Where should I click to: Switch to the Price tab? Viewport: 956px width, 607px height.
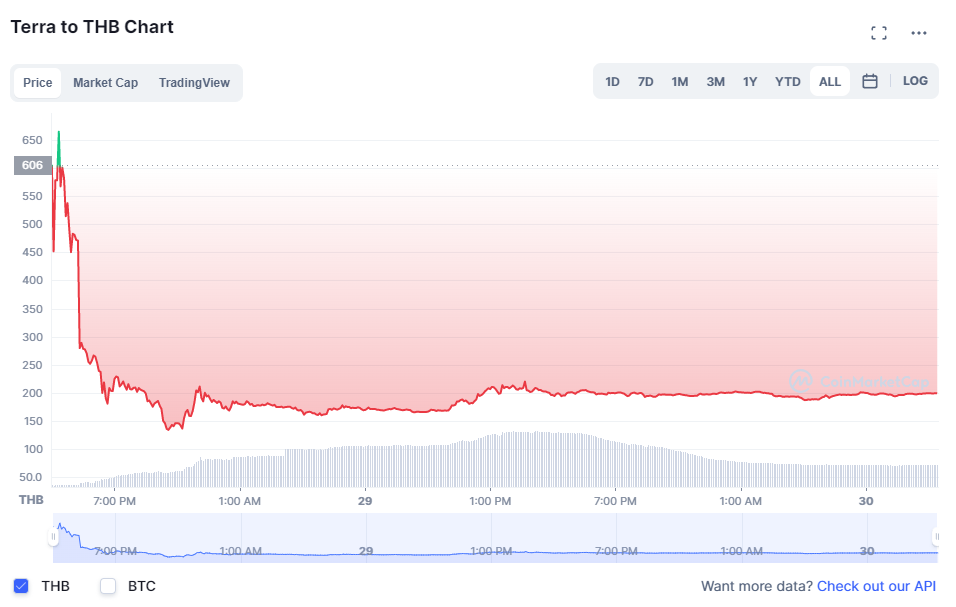[x=38, y=83]
